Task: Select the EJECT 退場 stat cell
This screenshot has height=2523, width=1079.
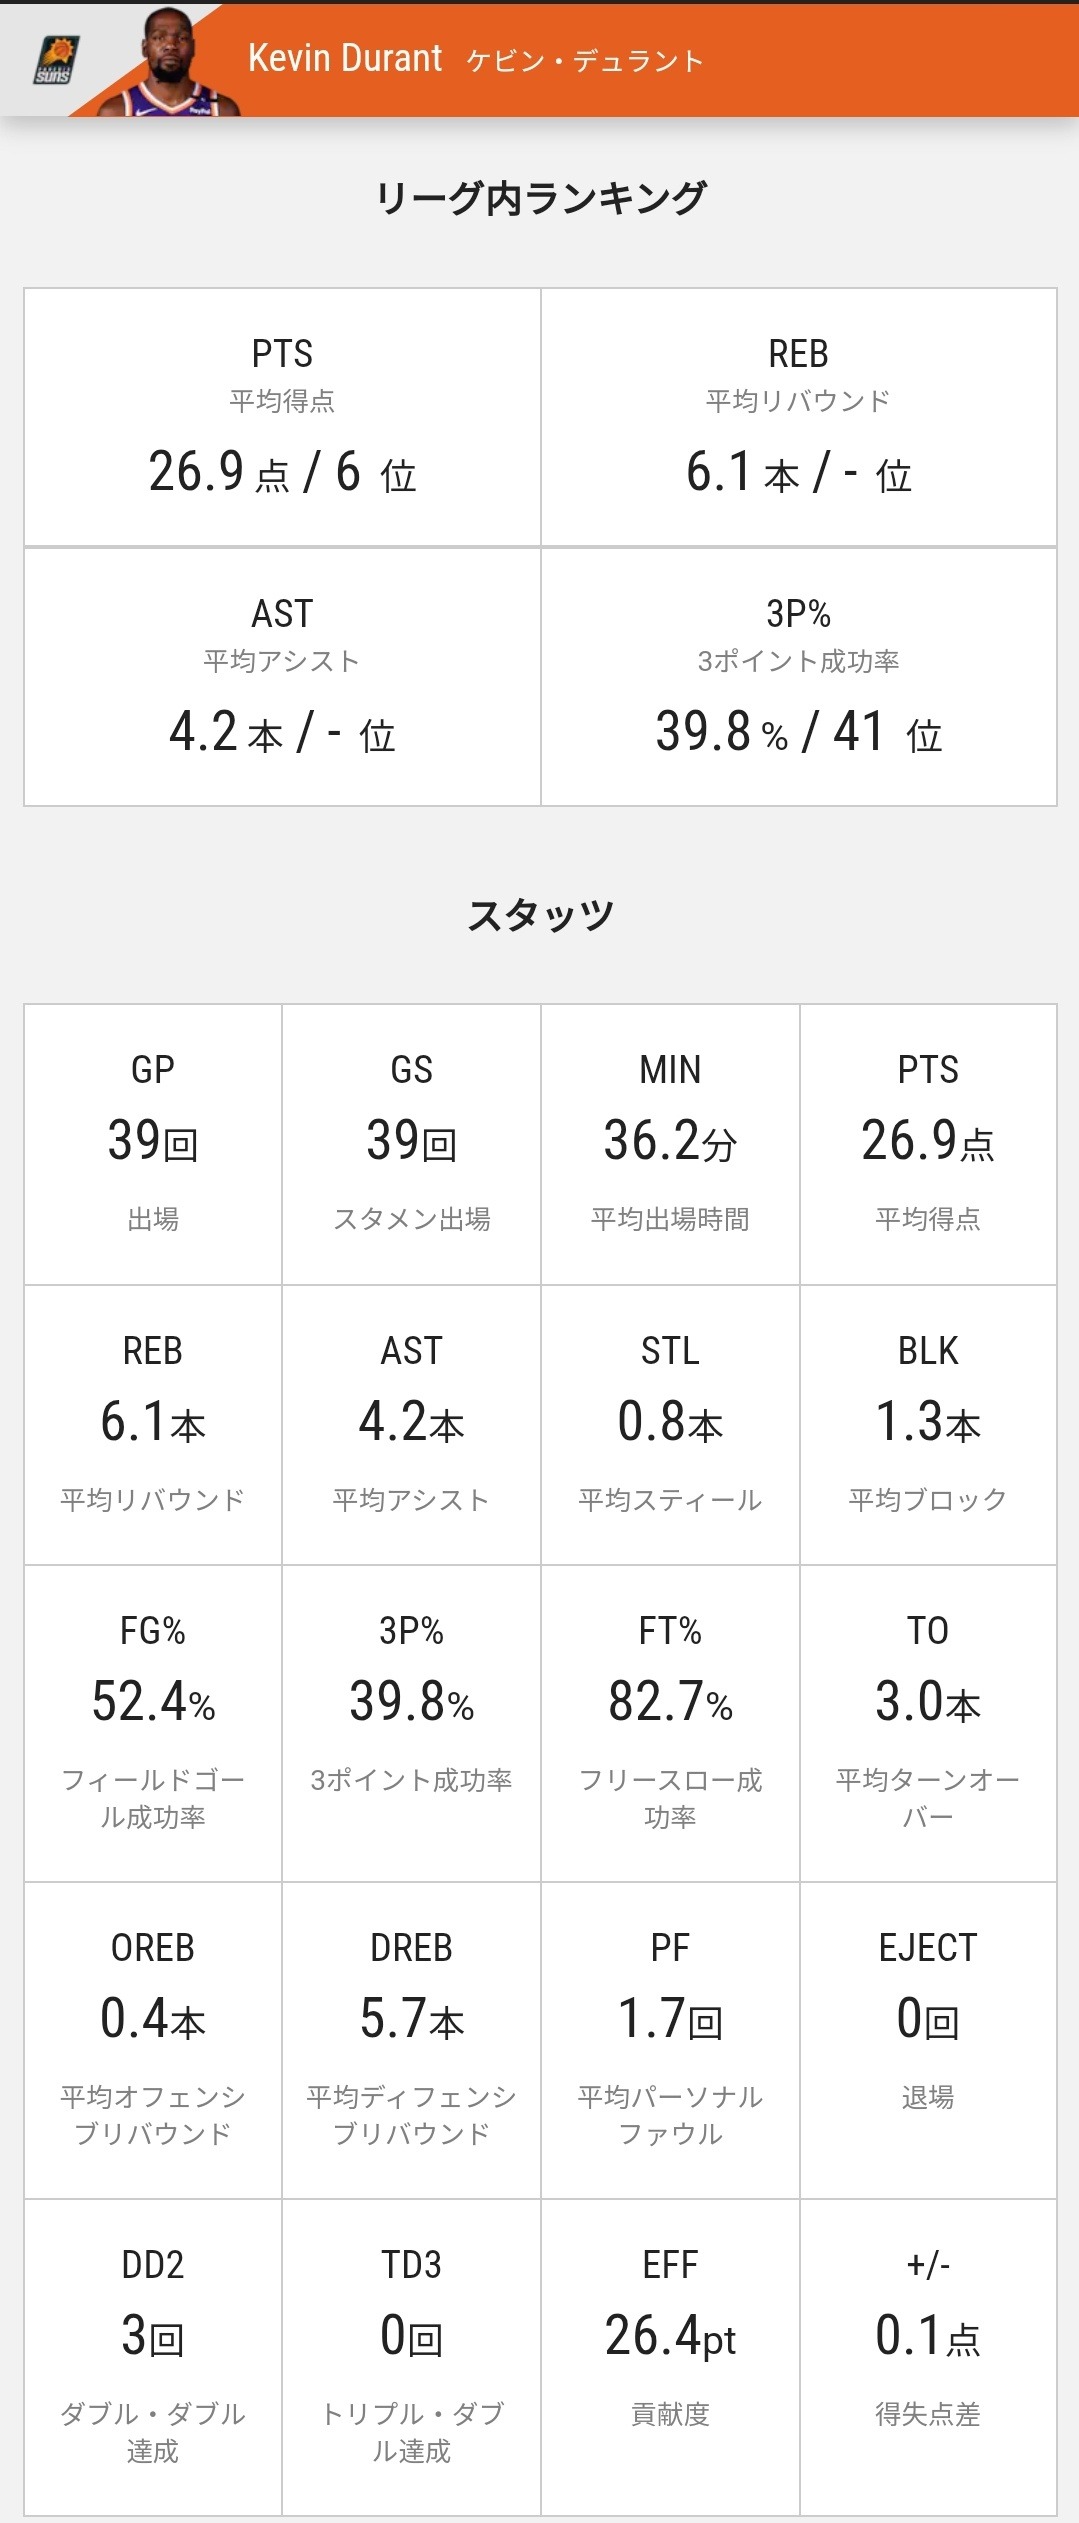Action: point(928,2040)
